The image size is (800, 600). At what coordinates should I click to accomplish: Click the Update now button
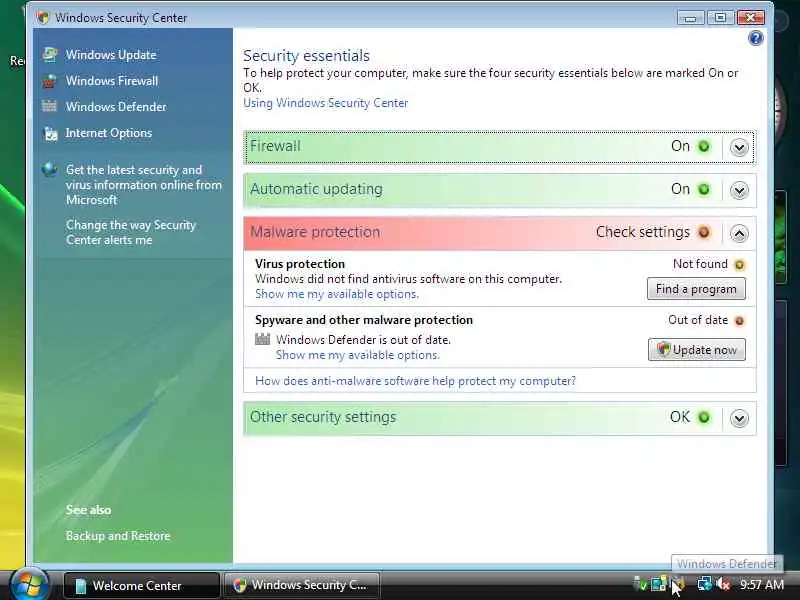pyautogui.click(x=697, y=349)
